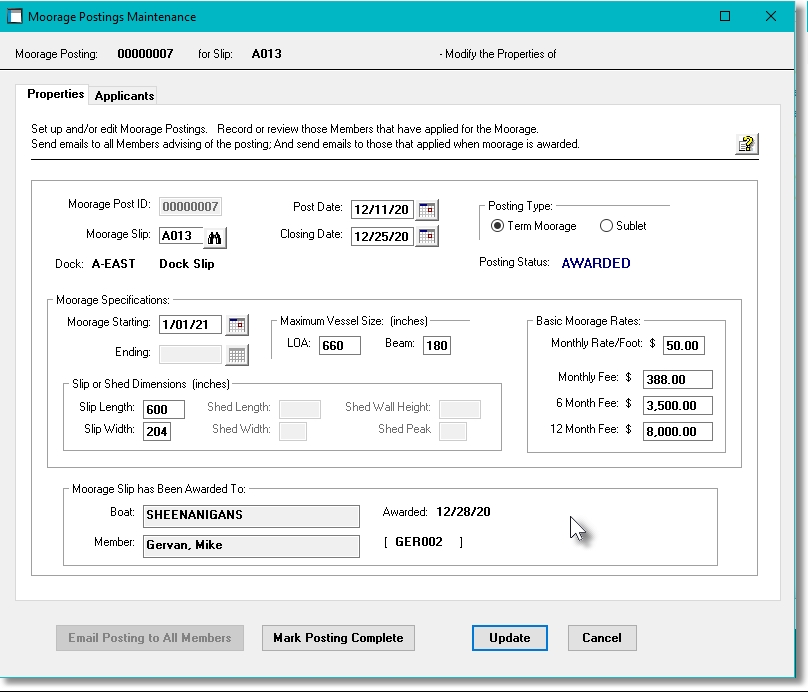Select the Boat name field showing SHEENANIGANS

pyautogui.click(x=250, y=516)
